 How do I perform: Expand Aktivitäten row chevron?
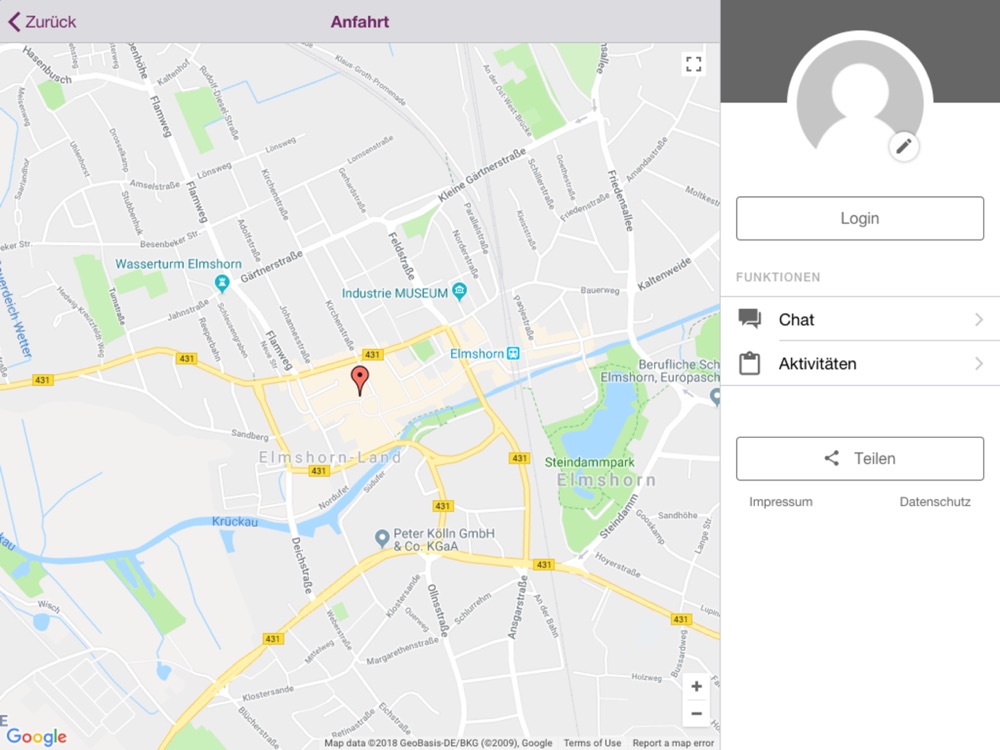(x=979, y=364)
